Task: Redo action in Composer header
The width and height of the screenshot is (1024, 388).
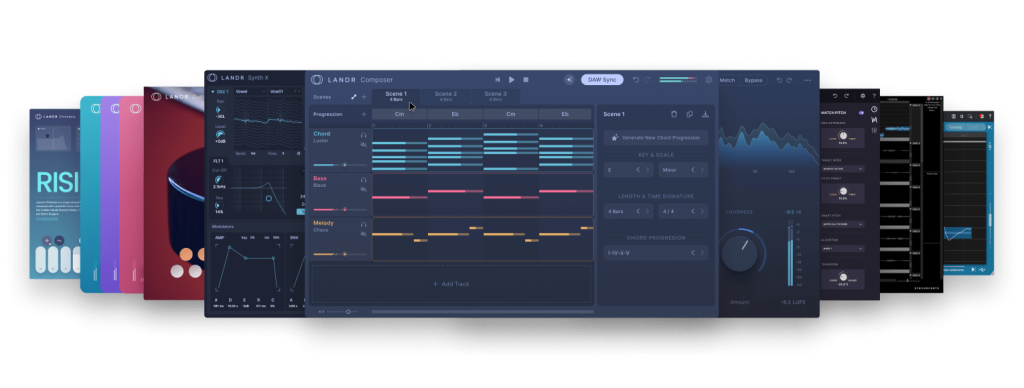Action: 647,80
